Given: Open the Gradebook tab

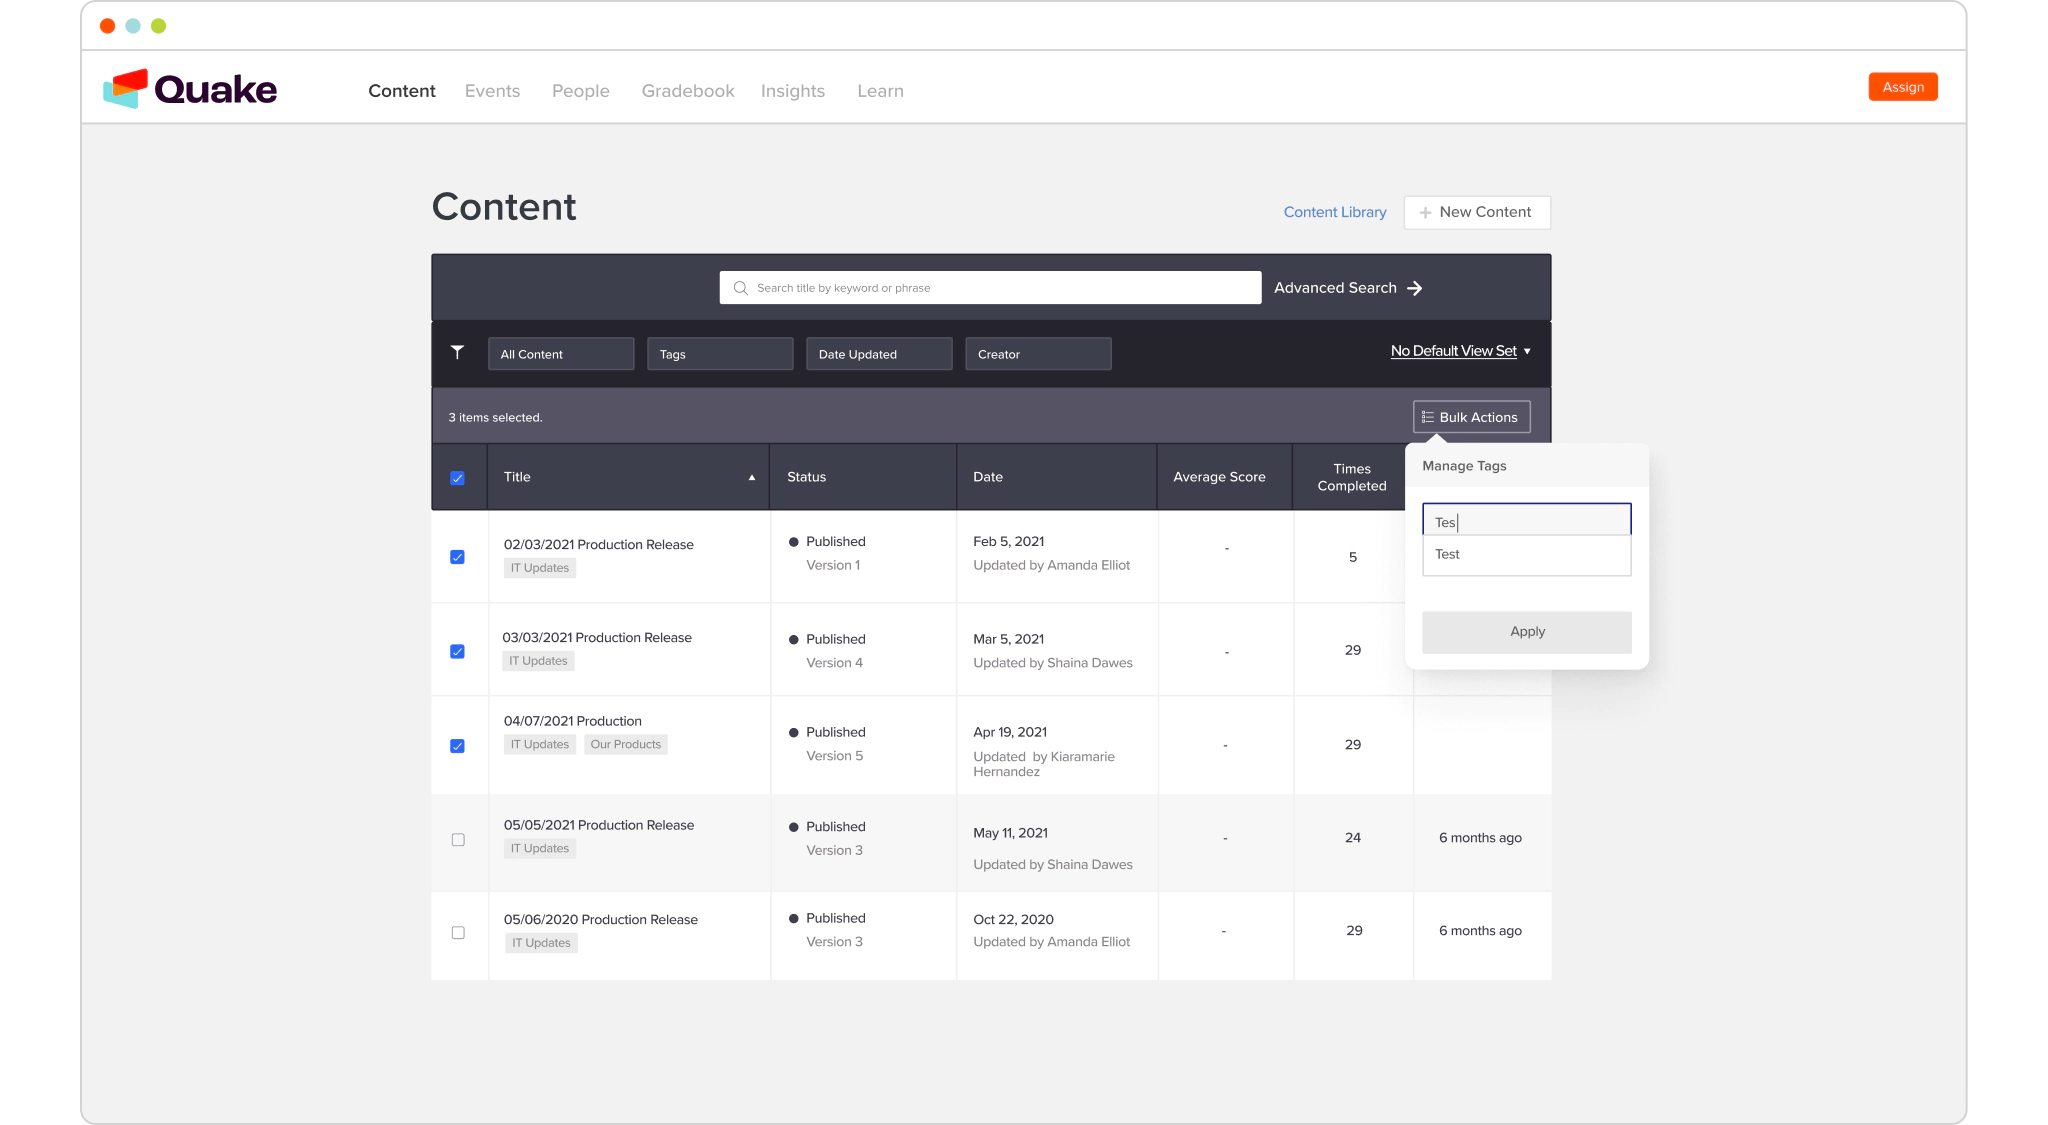Looking at the screenshot, I should (688, 91).
